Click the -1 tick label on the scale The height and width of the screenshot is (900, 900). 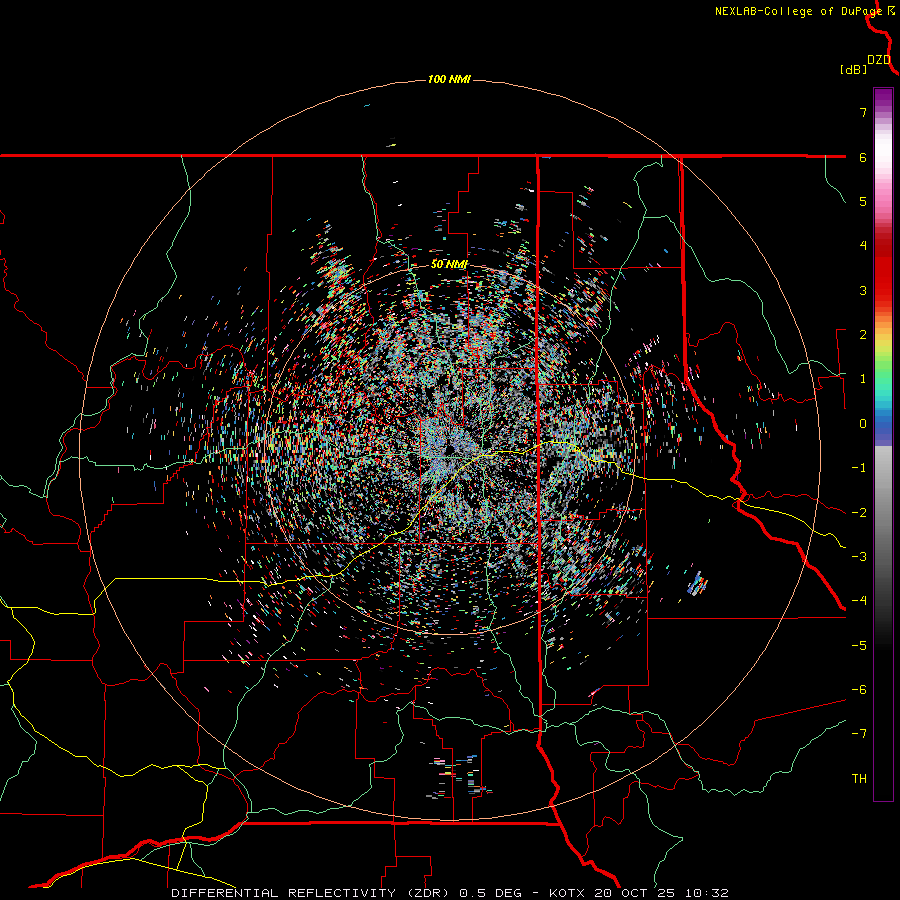[x=859, y=468]
